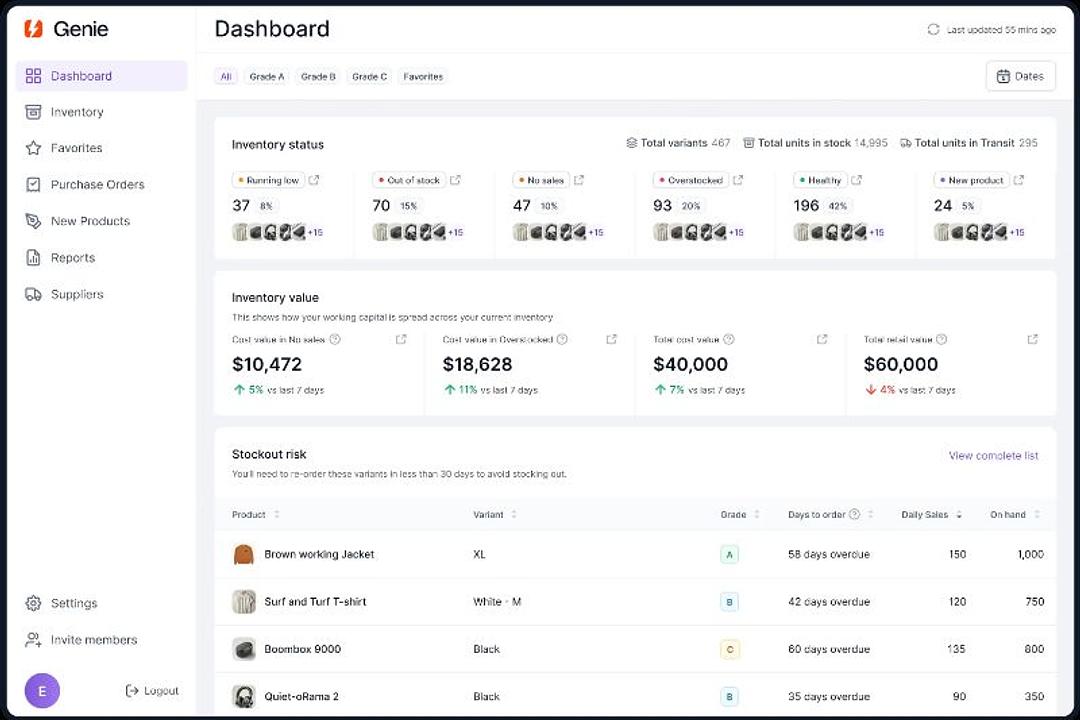Click help icon beside Days to order

[854, 515]
